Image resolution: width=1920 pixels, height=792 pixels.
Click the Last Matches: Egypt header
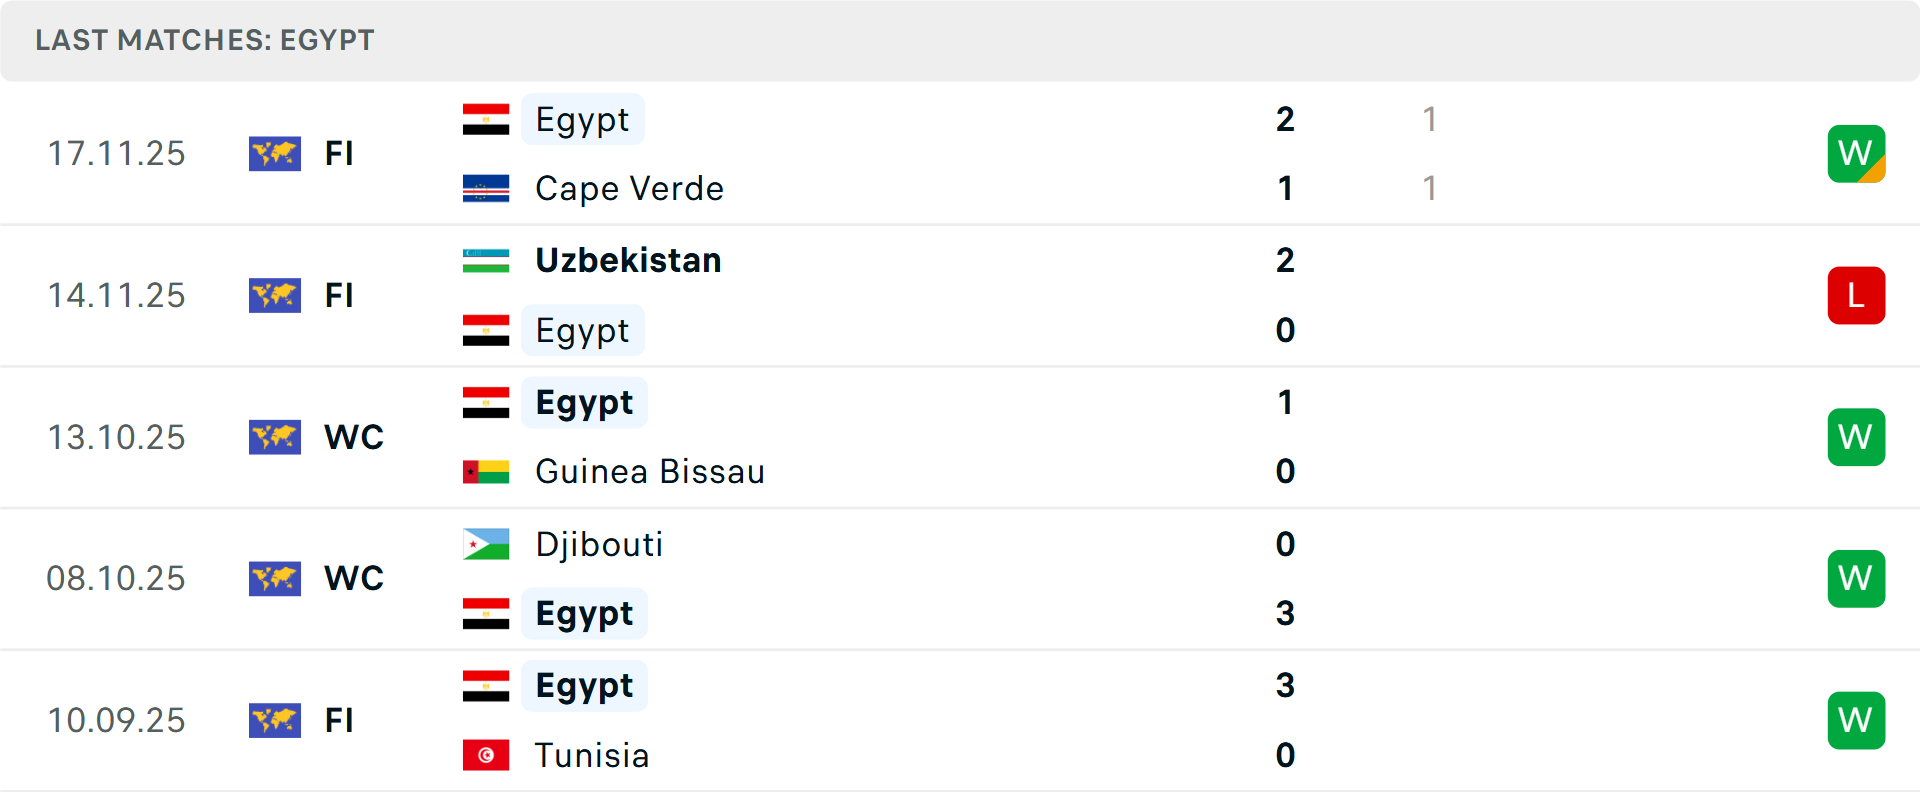tap(205, 40)
